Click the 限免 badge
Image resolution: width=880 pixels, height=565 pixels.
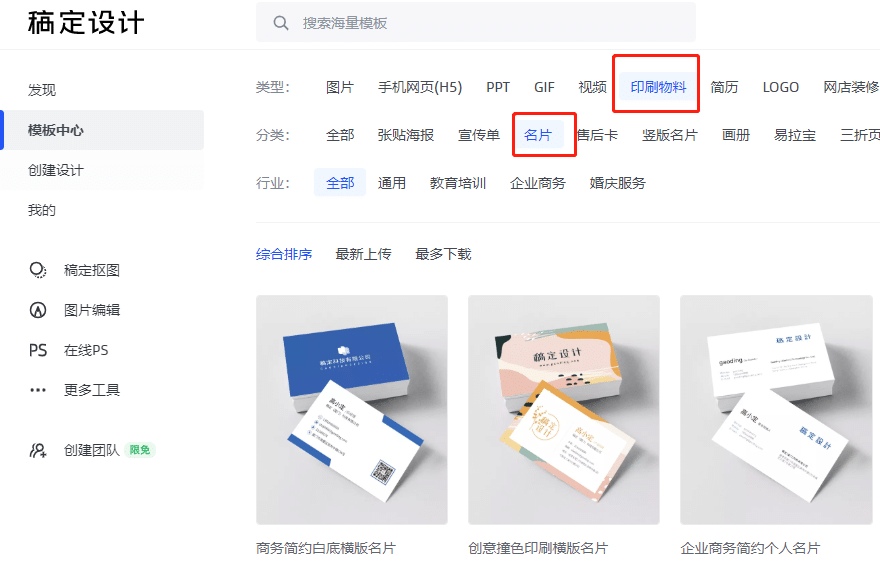tap(140, 451)
